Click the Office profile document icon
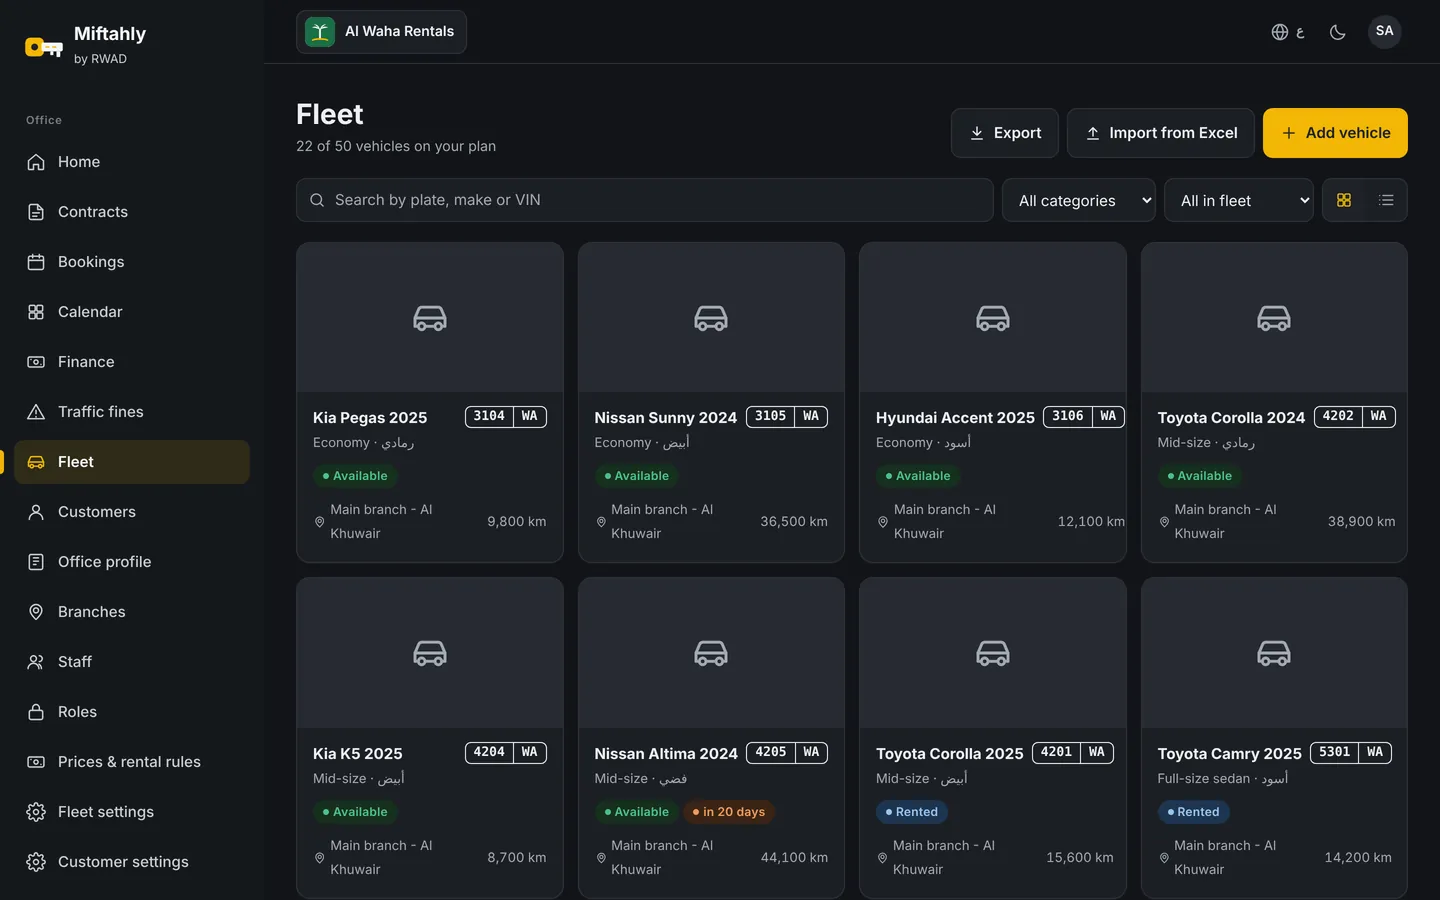The height and width of the screenshot is (900, 1440). [x=36, y=562]
